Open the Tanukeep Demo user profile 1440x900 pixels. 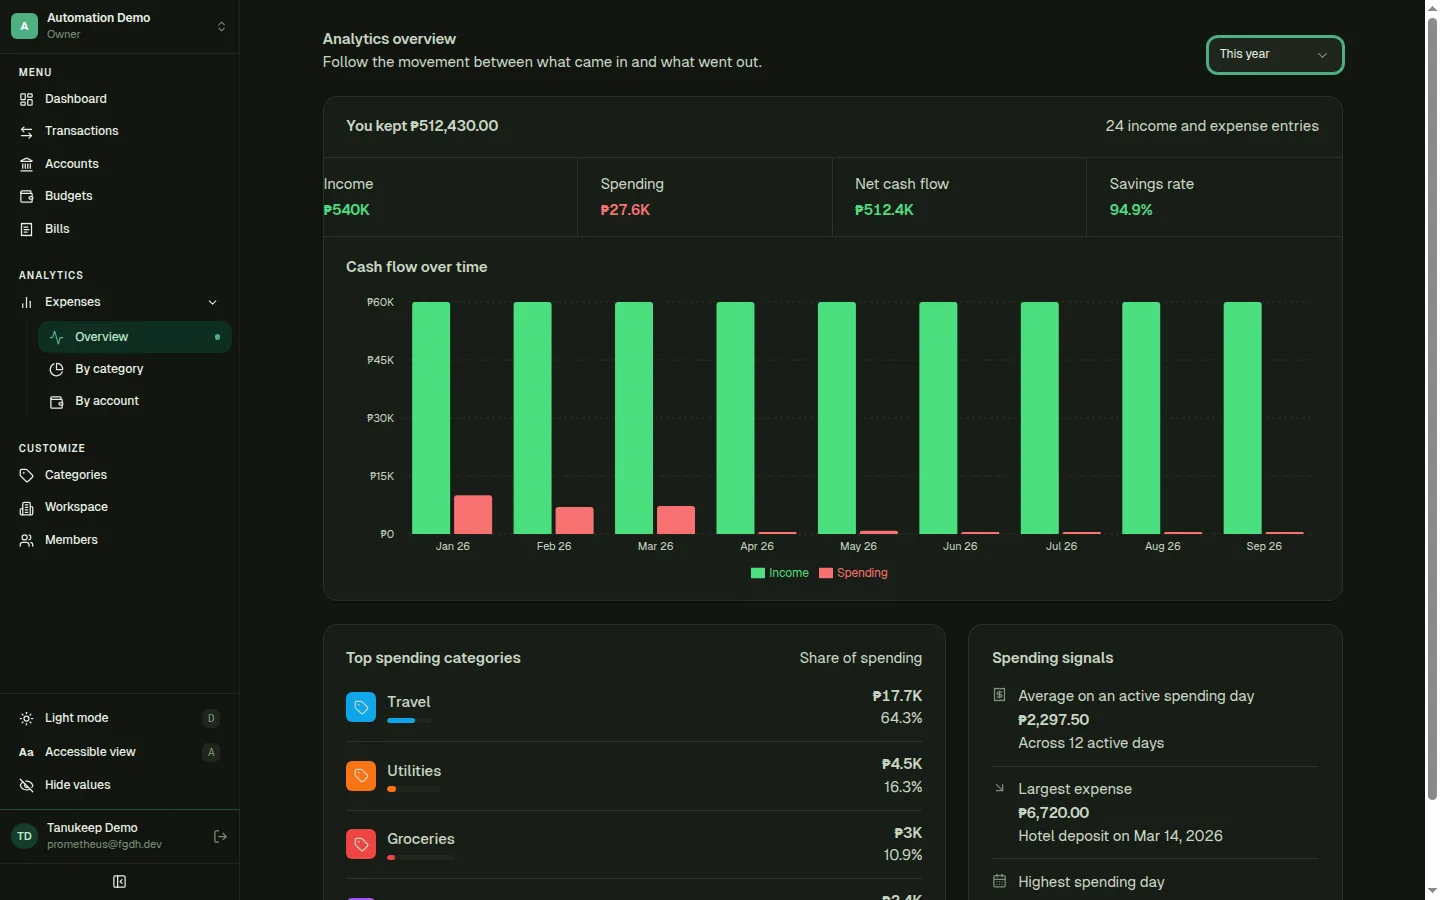(105, 836)
